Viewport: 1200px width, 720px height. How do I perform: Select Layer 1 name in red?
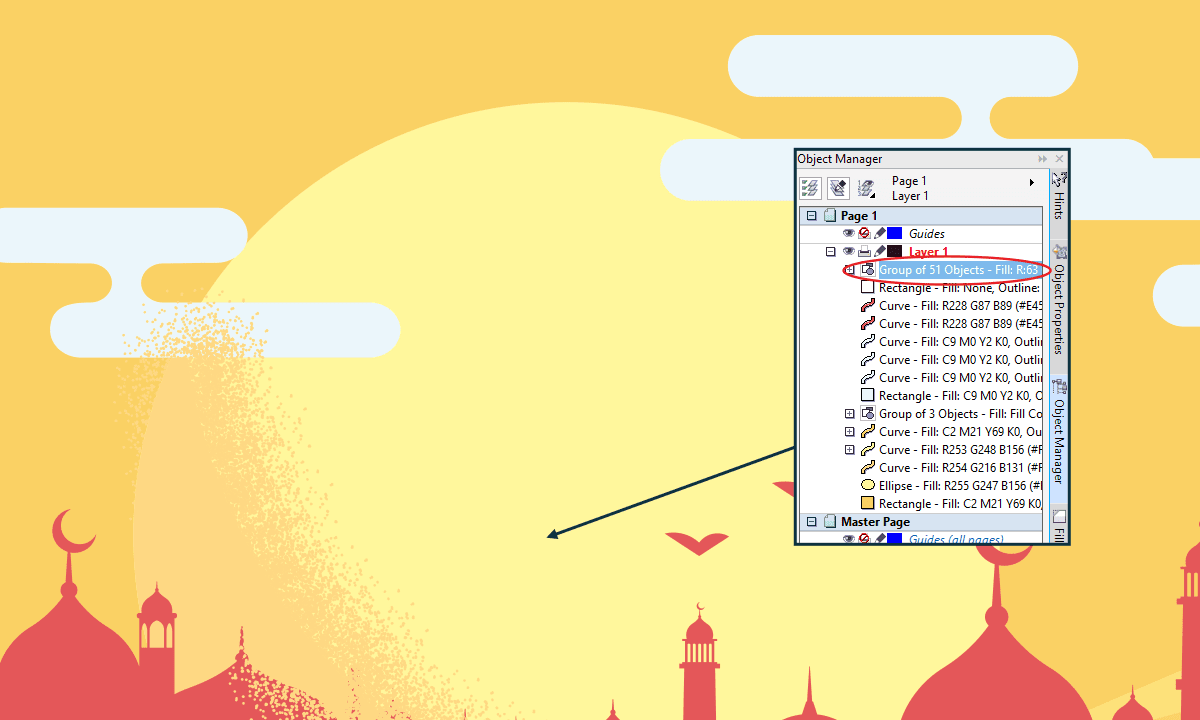click(x=929, y=252)
